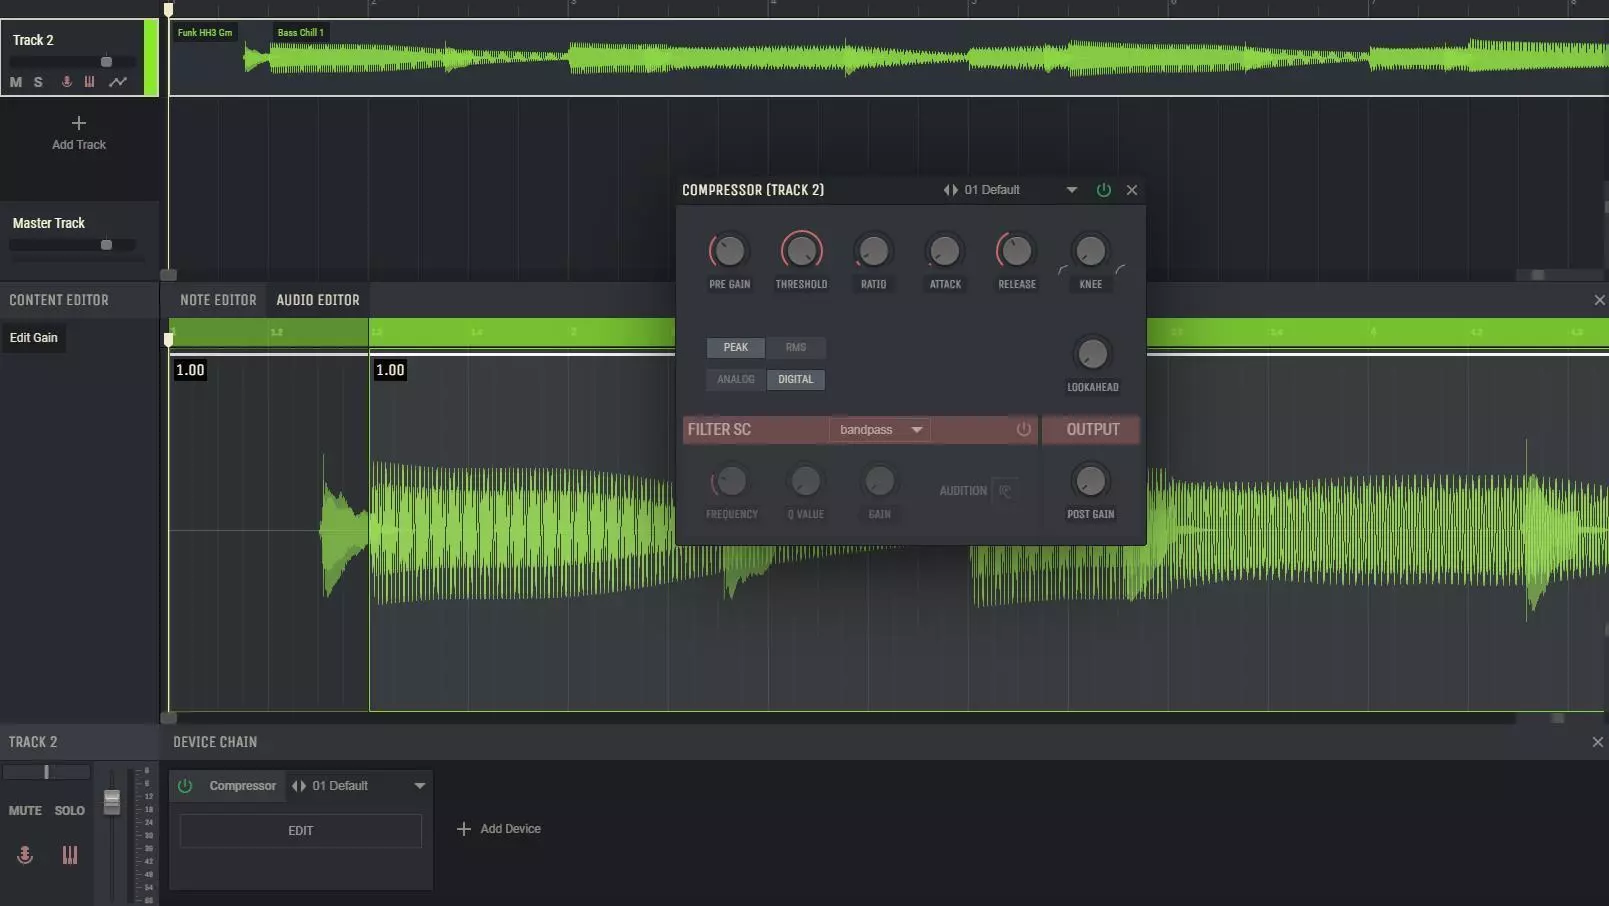Show the Track 2 automation curve icon

[118, 82]
